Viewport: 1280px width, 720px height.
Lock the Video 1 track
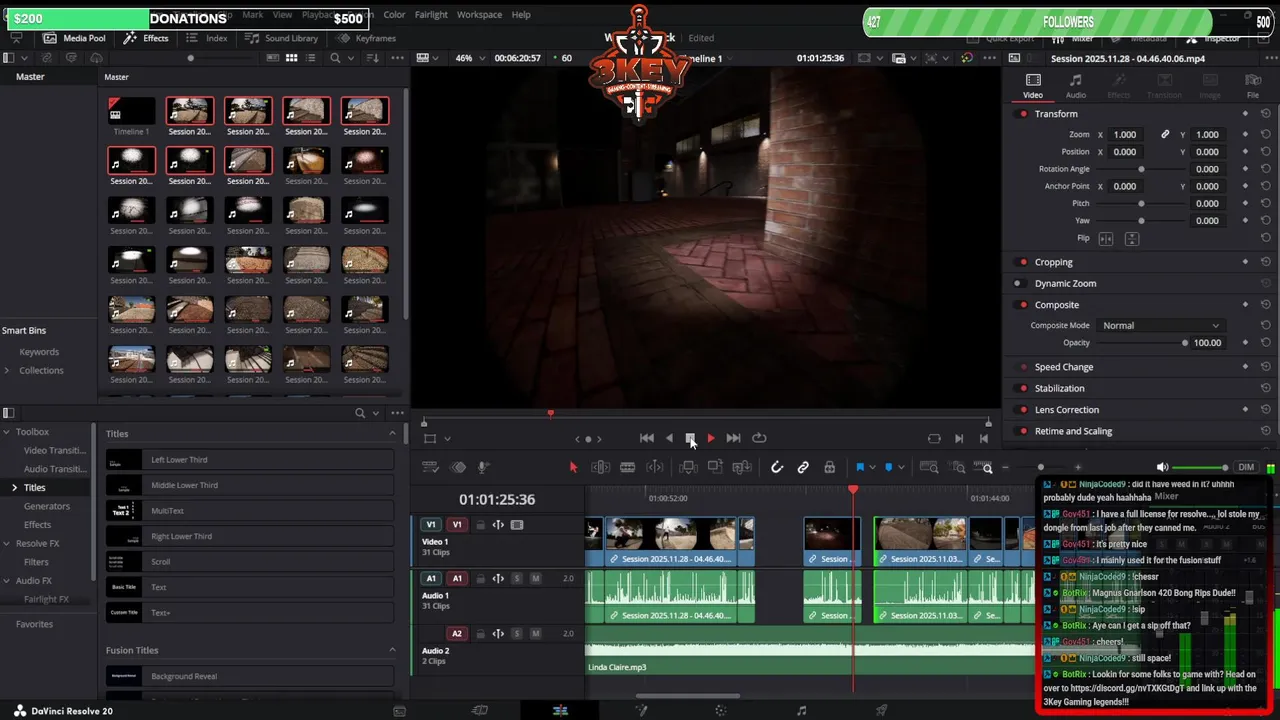pos(480,525)
